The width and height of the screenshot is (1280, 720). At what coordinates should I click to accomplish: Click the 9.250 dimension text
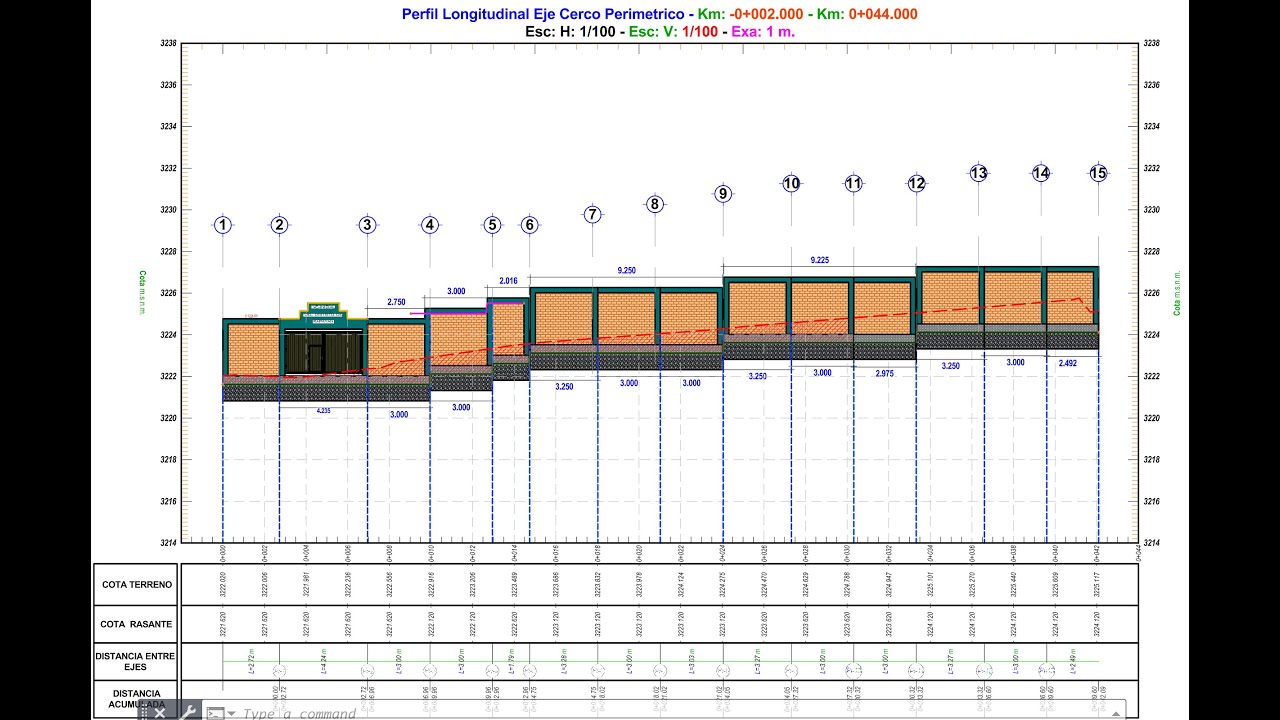pos(626,270)
